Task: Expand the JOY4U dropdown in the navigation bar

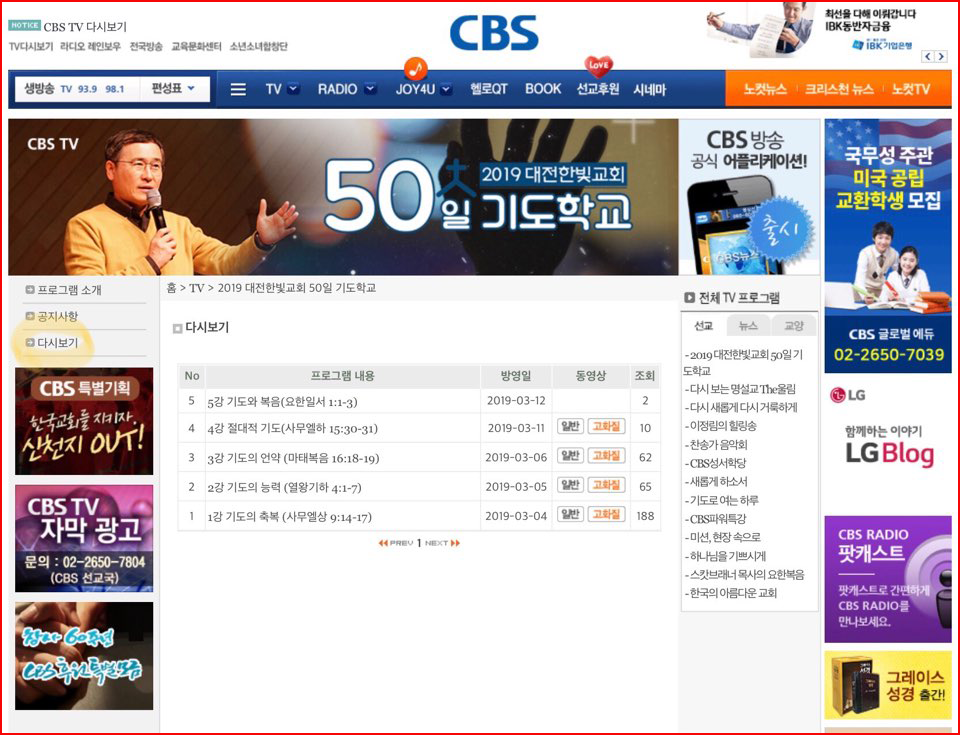Action: (x=446, y=89)
